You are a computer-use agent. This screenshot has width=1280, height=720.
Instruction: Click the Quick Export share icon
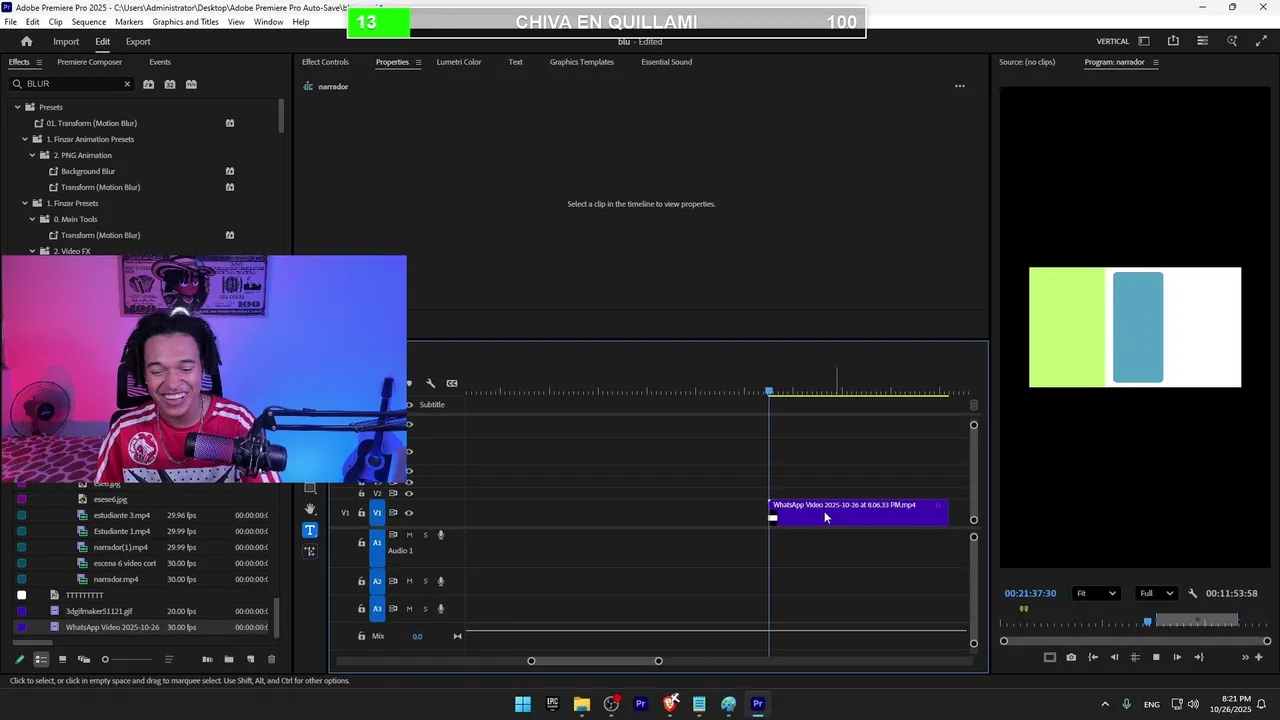click(1173, 41)
